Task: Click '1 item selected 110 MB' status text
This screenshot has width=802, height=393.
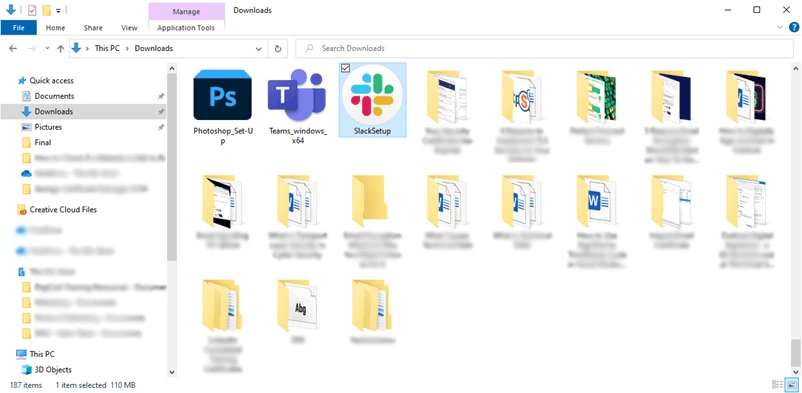Action: 95,385
